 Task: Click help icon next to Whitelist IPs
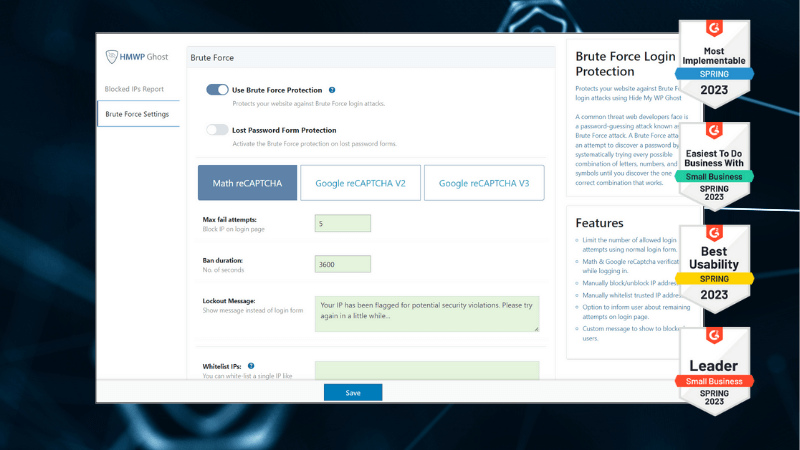(x=251, y=366)
